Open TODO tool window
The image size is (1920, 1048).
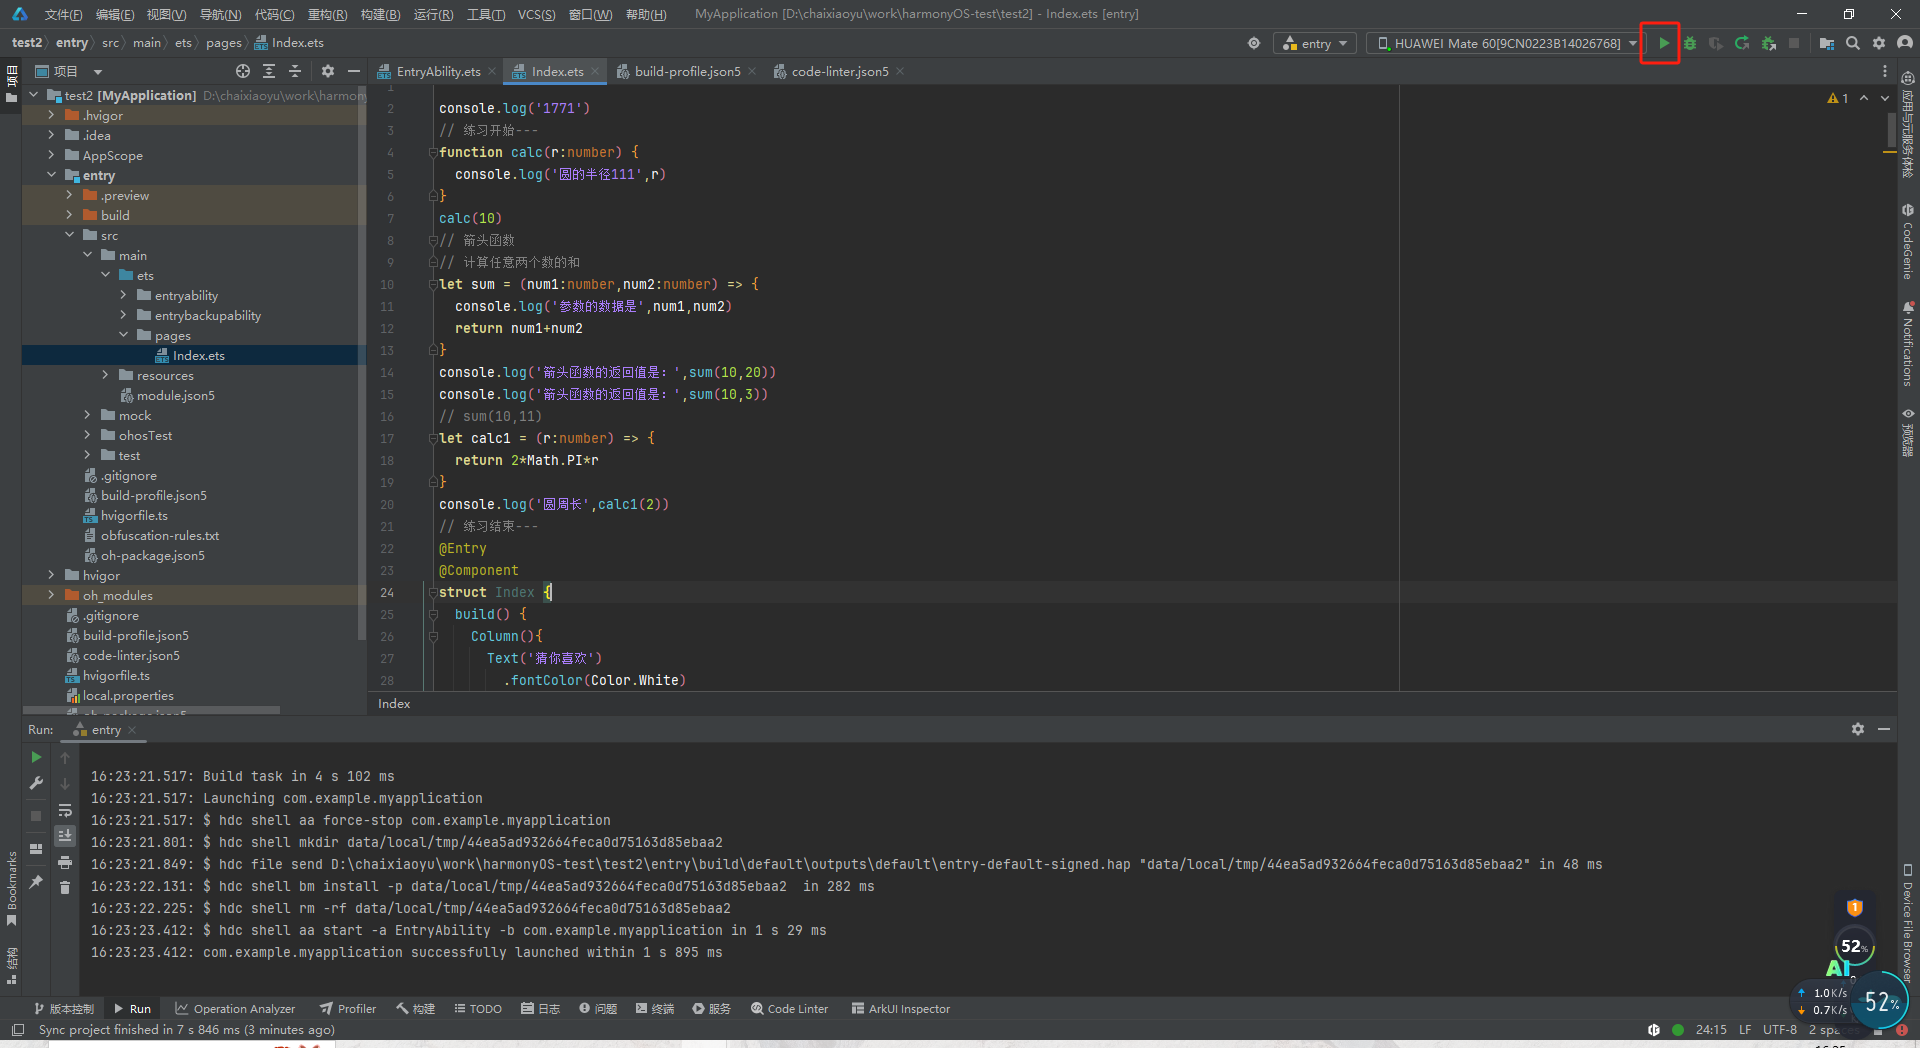tap(478, 1008)
